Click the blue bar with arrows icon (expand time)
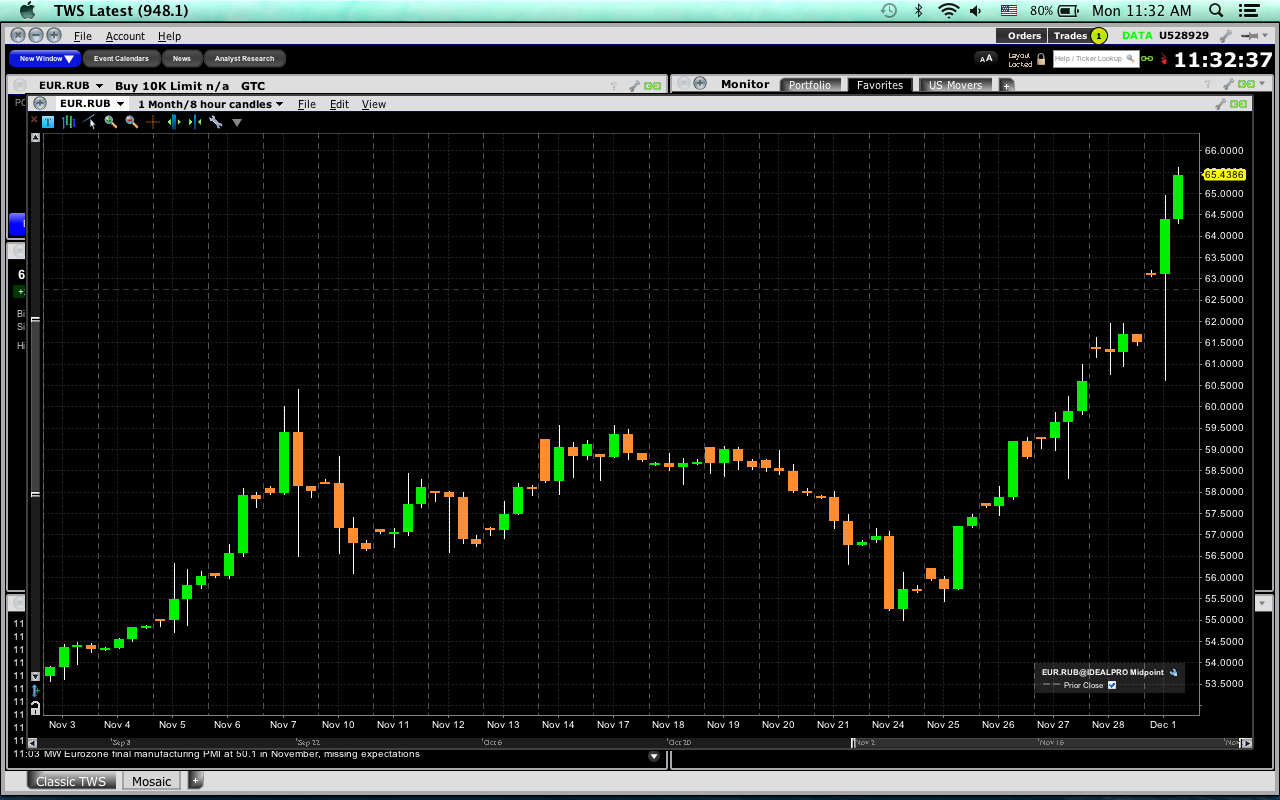 [174, 122]
